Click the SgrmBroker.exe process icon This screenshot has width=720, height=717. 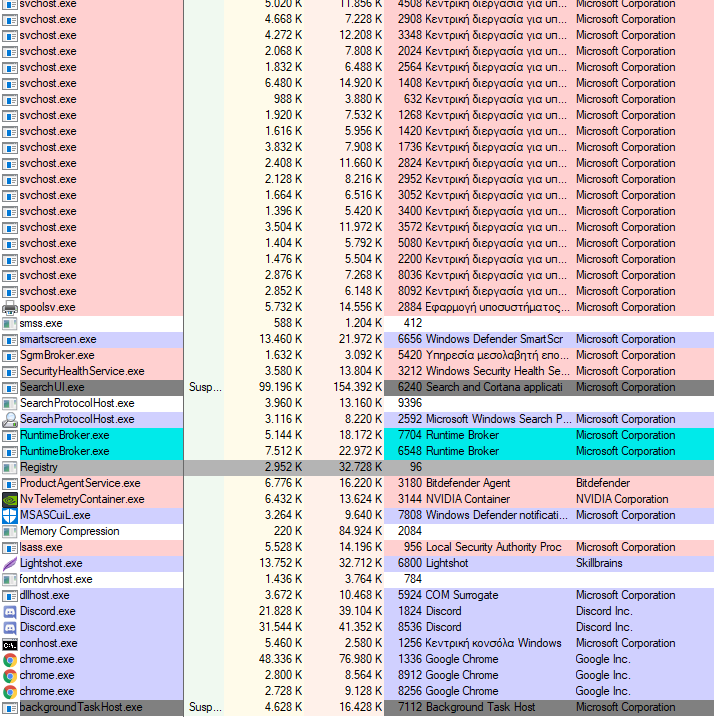click(x=10, y=356)
